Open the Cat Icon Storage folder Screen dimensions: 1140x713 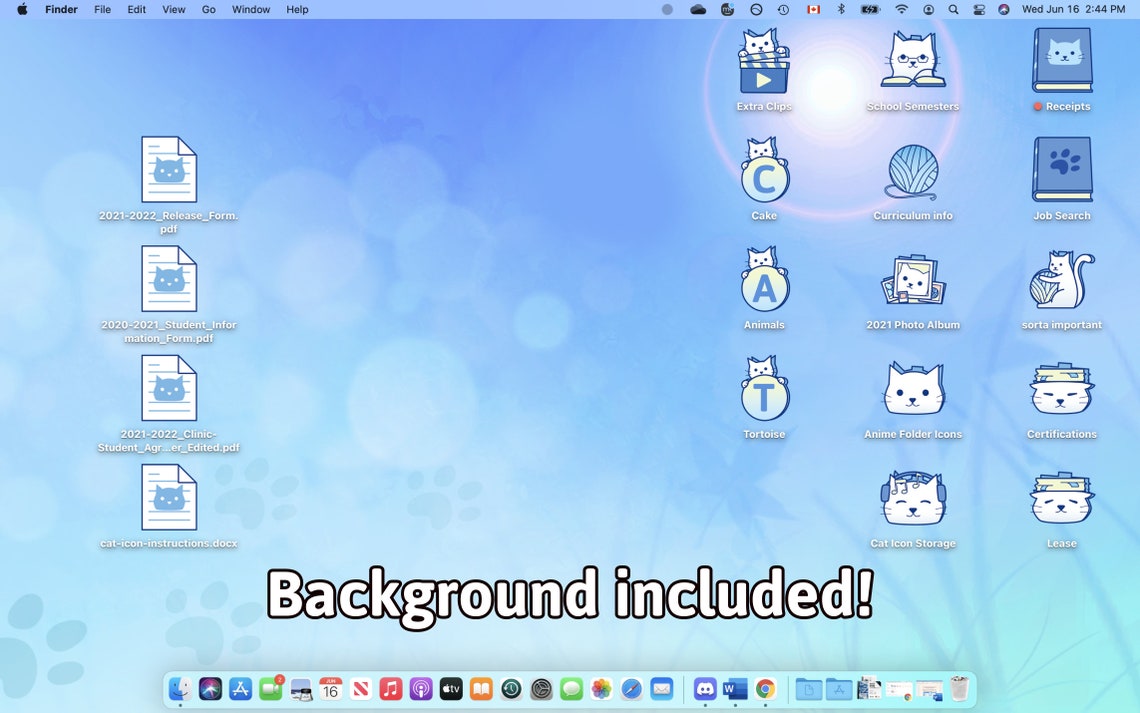912,498
